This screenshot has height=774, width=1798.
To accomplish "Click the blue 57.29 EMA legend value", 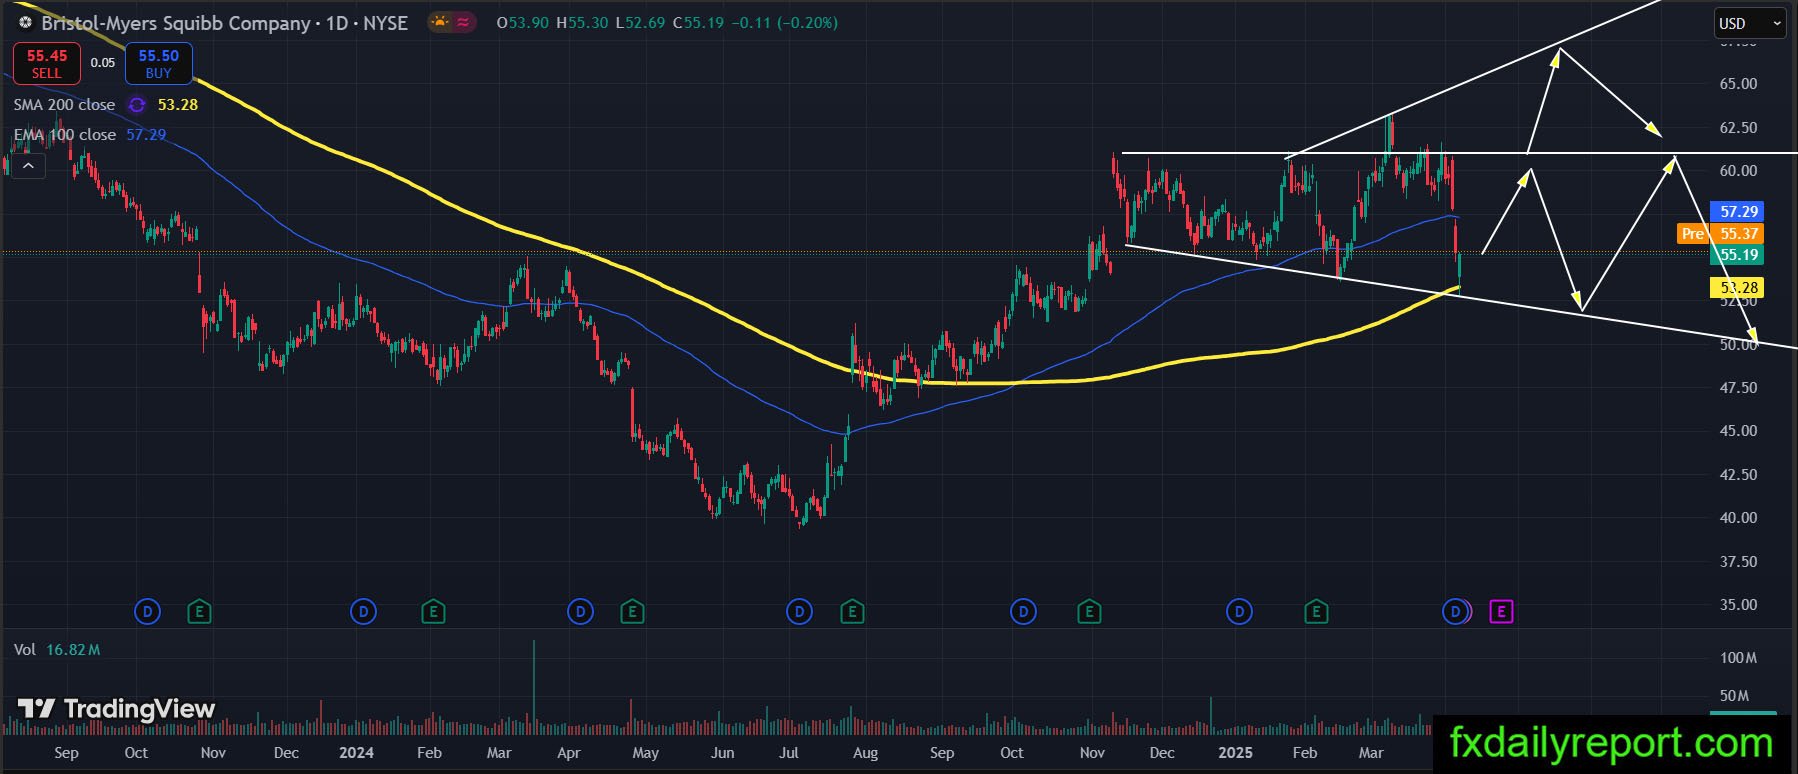I will [146, 135].
